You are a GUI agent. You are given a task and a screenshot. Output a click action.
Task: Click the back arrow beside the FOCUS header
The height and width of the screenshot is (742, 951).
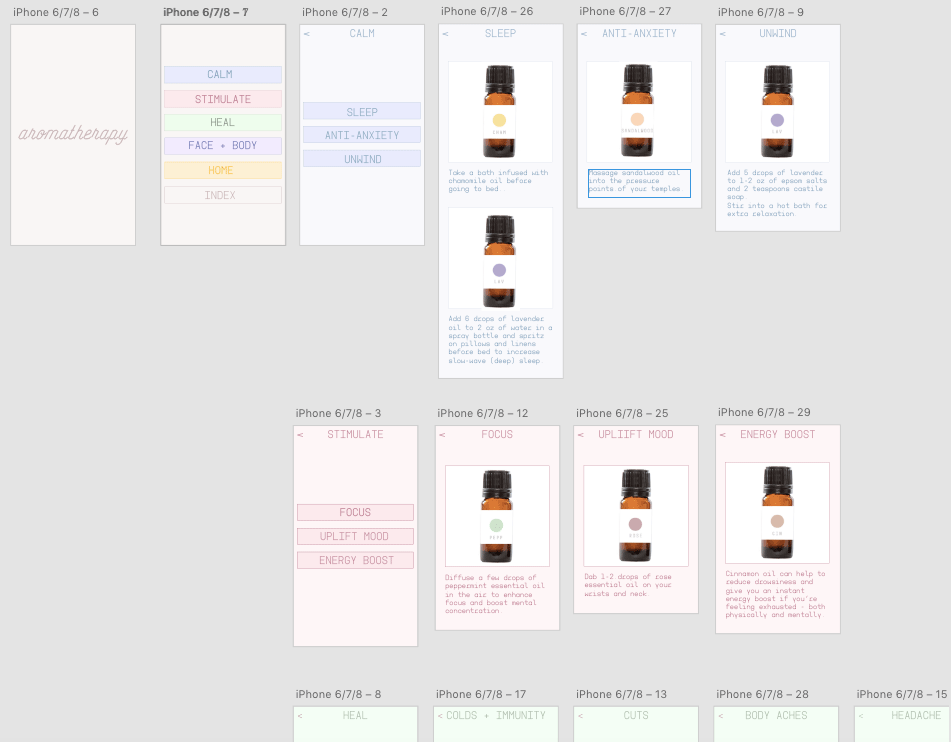click(441, 435)
